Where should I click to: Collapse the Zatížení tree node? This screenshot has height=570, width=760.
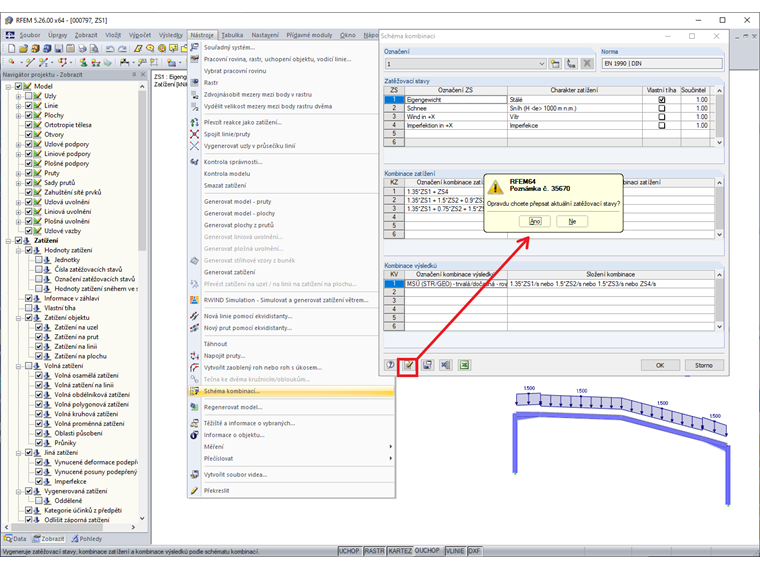pos(8,240)
